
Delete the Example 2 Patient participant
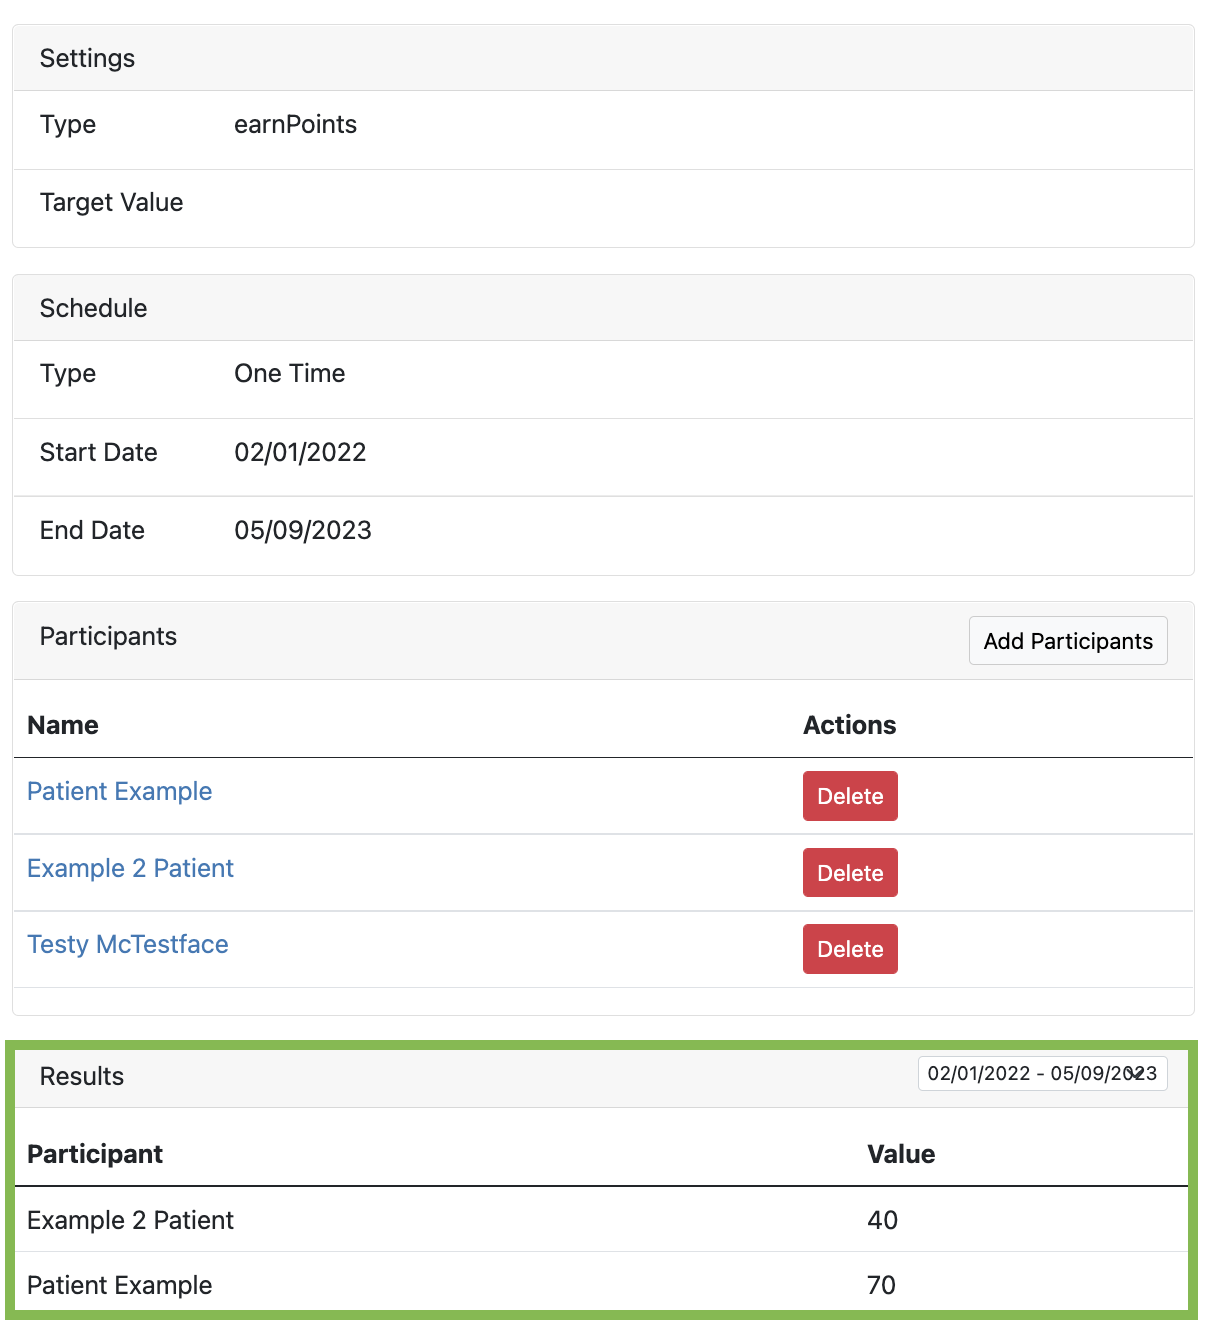point(850,873)
